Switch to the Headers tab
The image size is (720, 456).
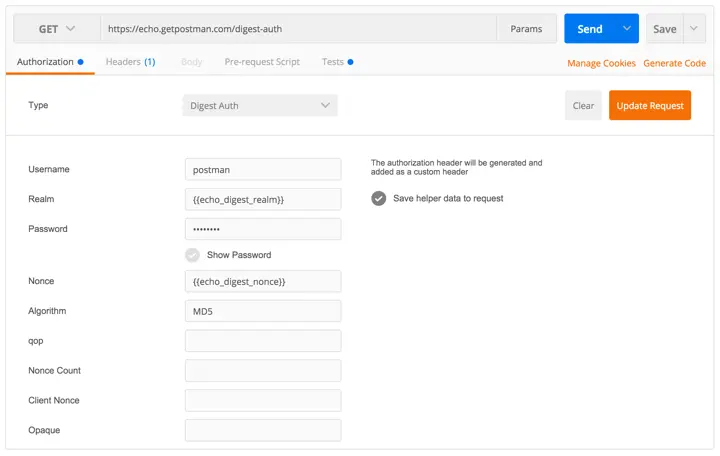tap(130, 62)
